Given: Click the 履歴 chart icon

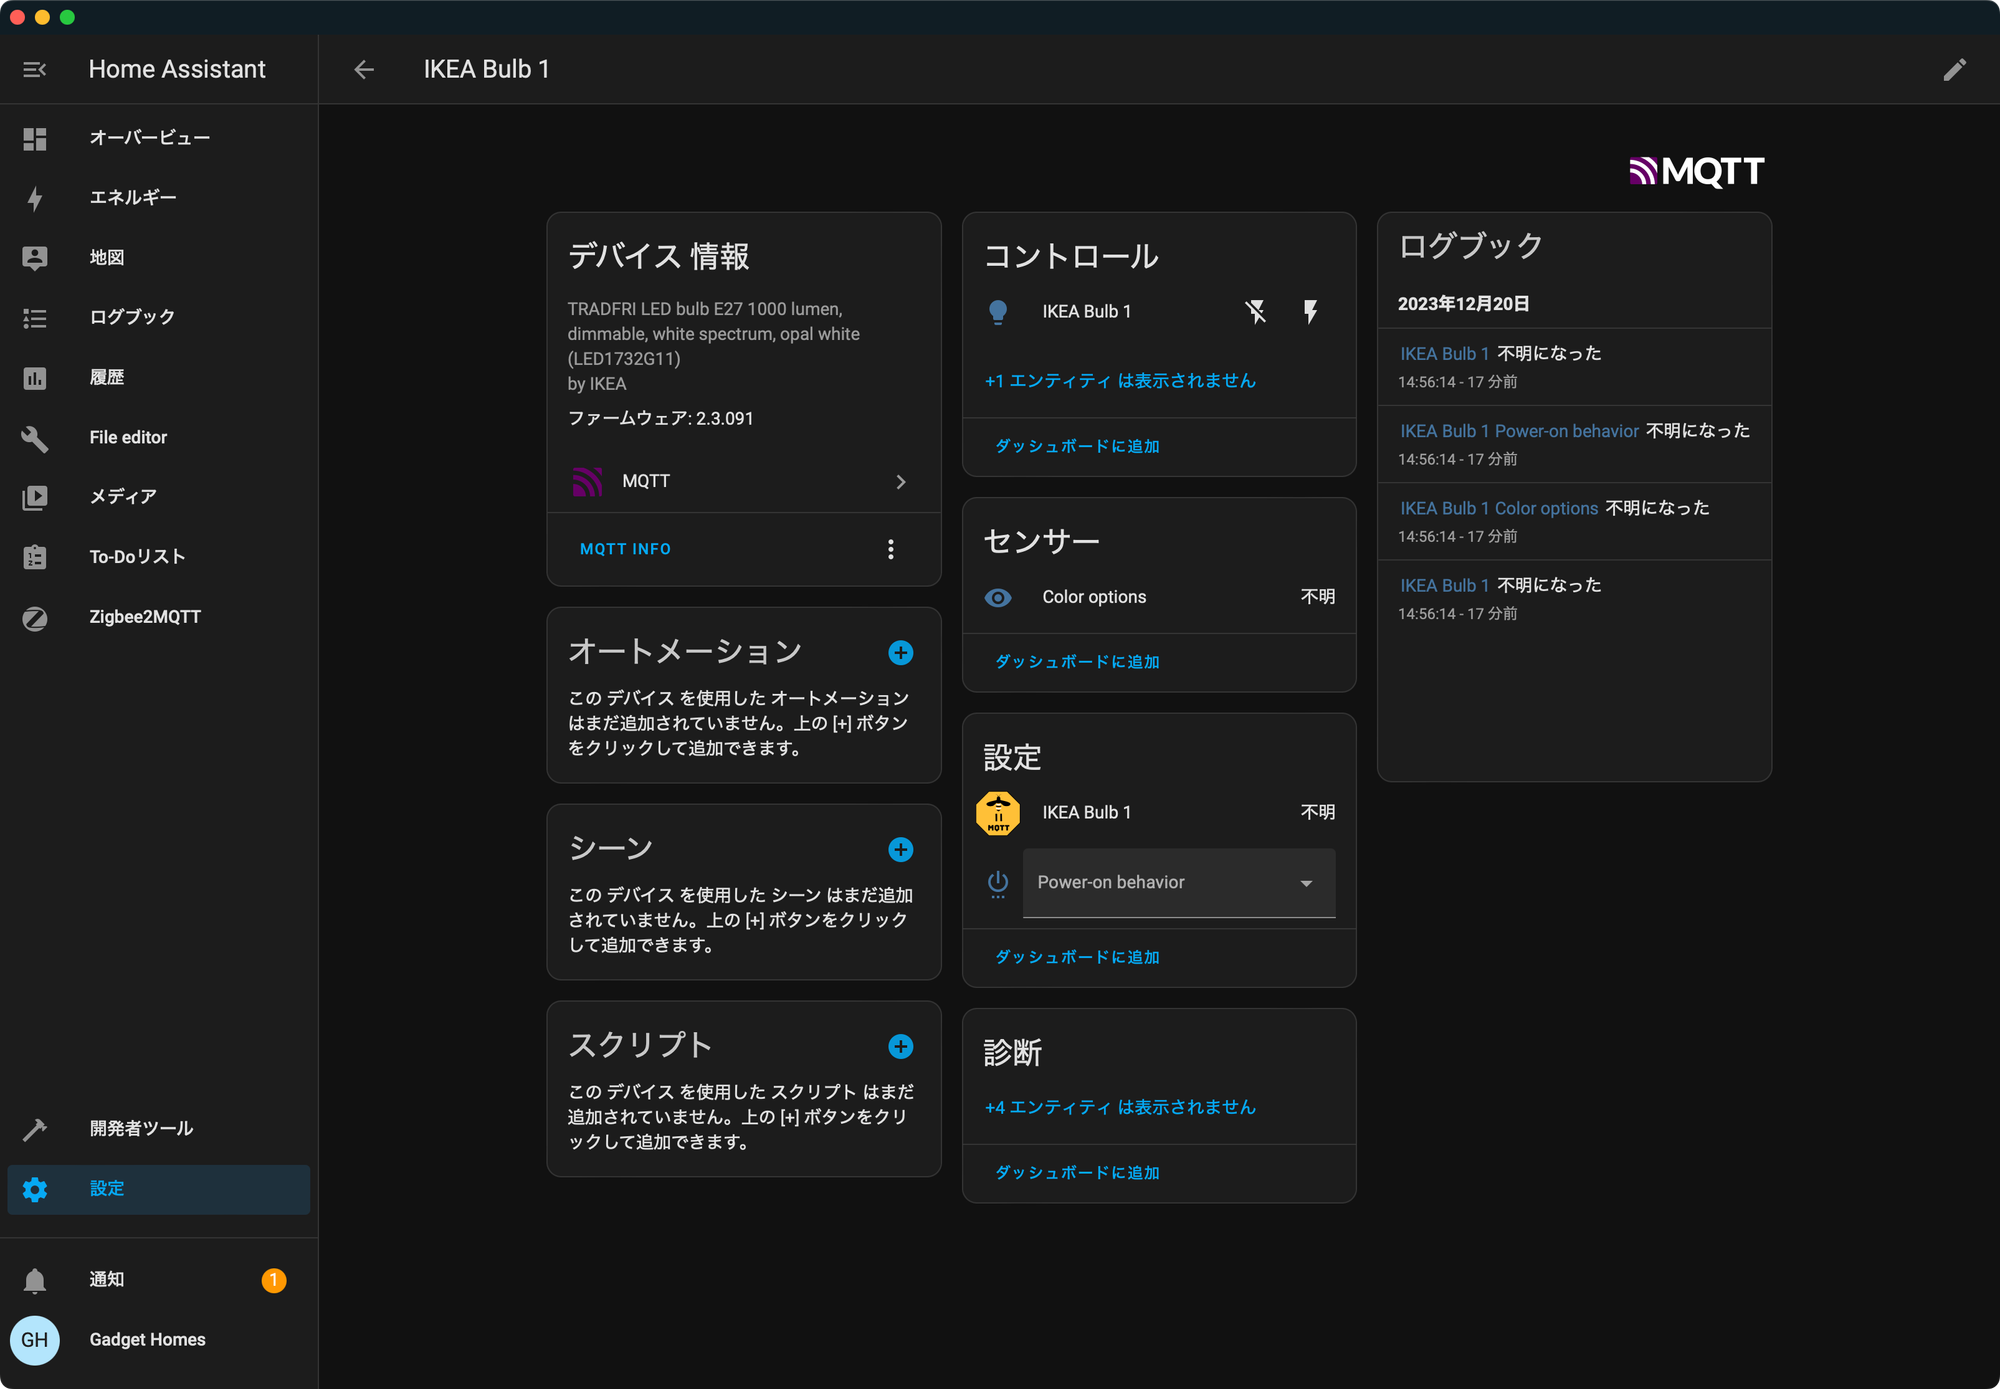Looking at the screenshot, I should 35,378.
